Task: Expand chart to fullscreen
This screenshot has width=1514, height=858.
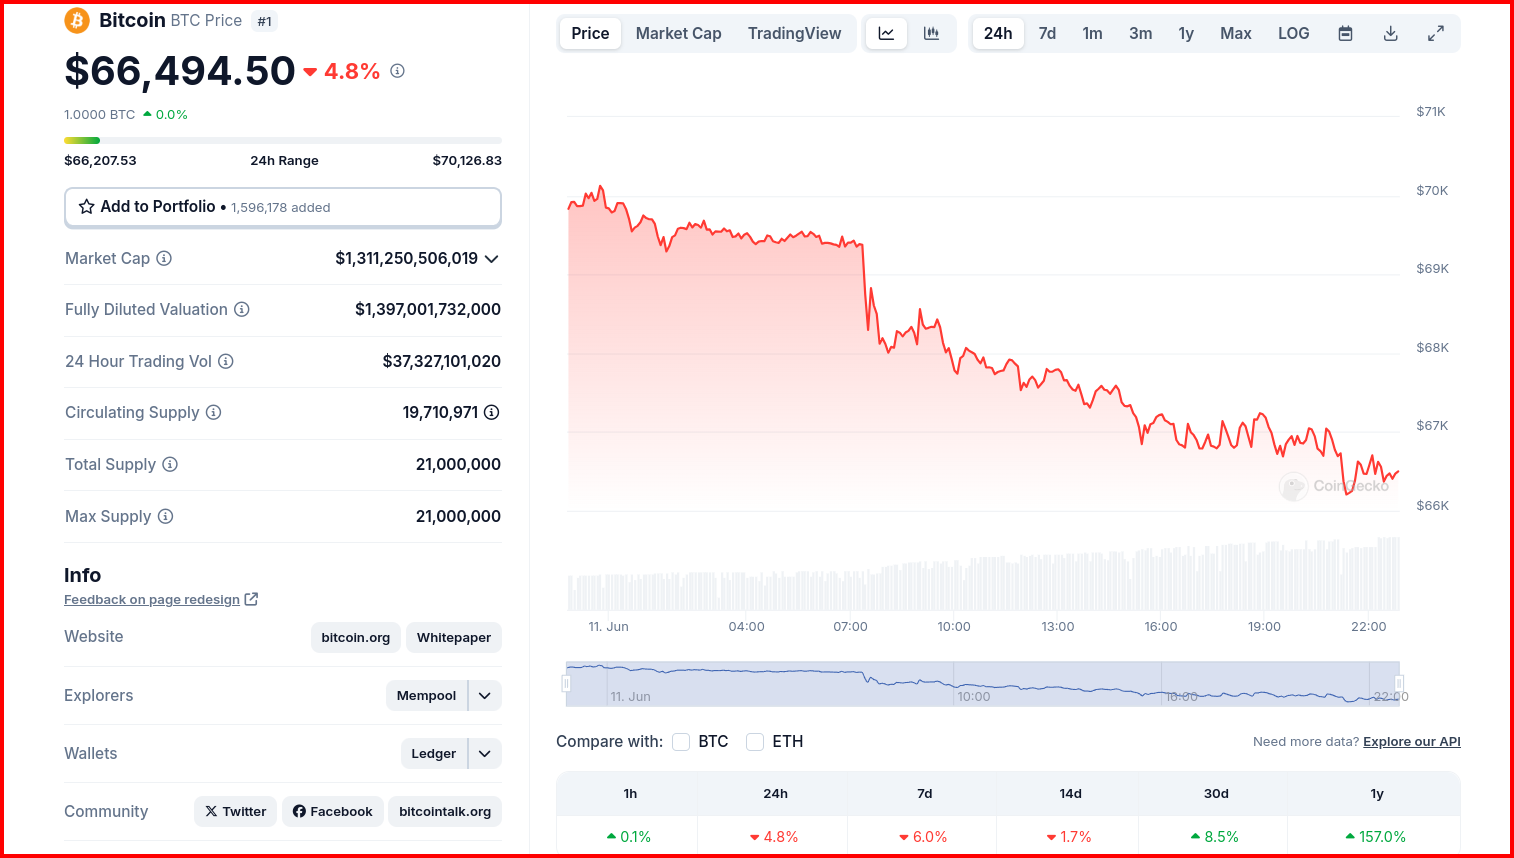Action: click(x=1436, y=33)
